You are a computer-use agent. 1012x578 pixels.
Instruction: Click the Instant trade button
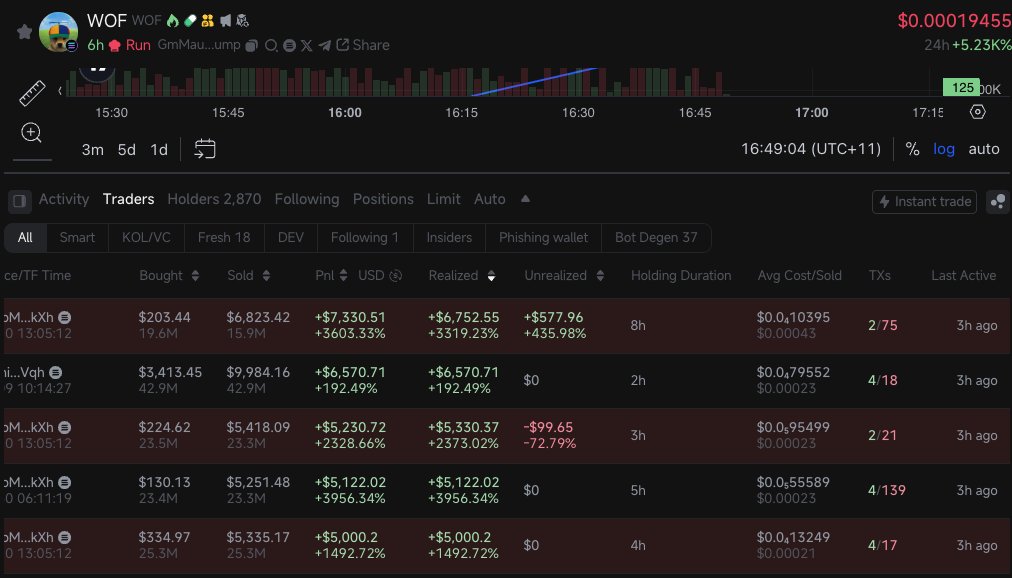tap(924, 202)
